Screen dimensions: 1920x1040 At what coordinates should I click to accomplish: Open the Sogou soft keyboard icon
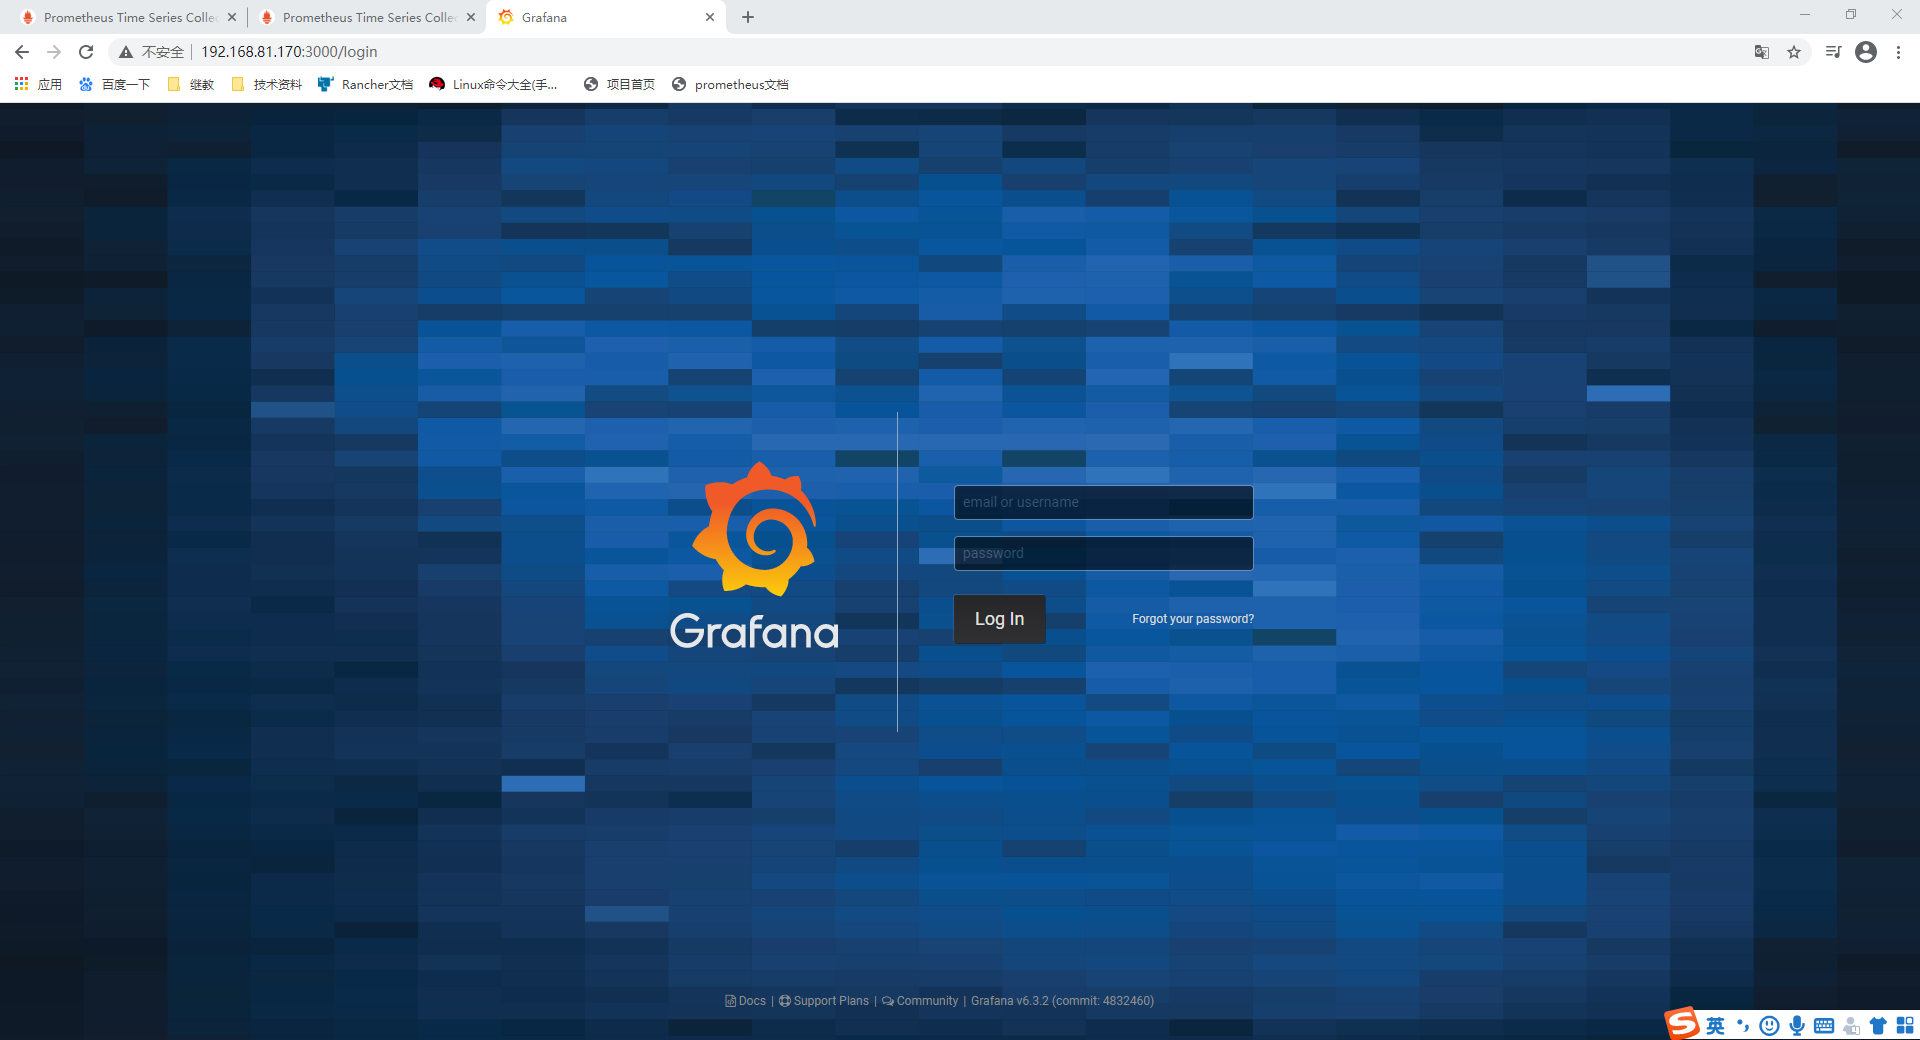(1824, 1026)
